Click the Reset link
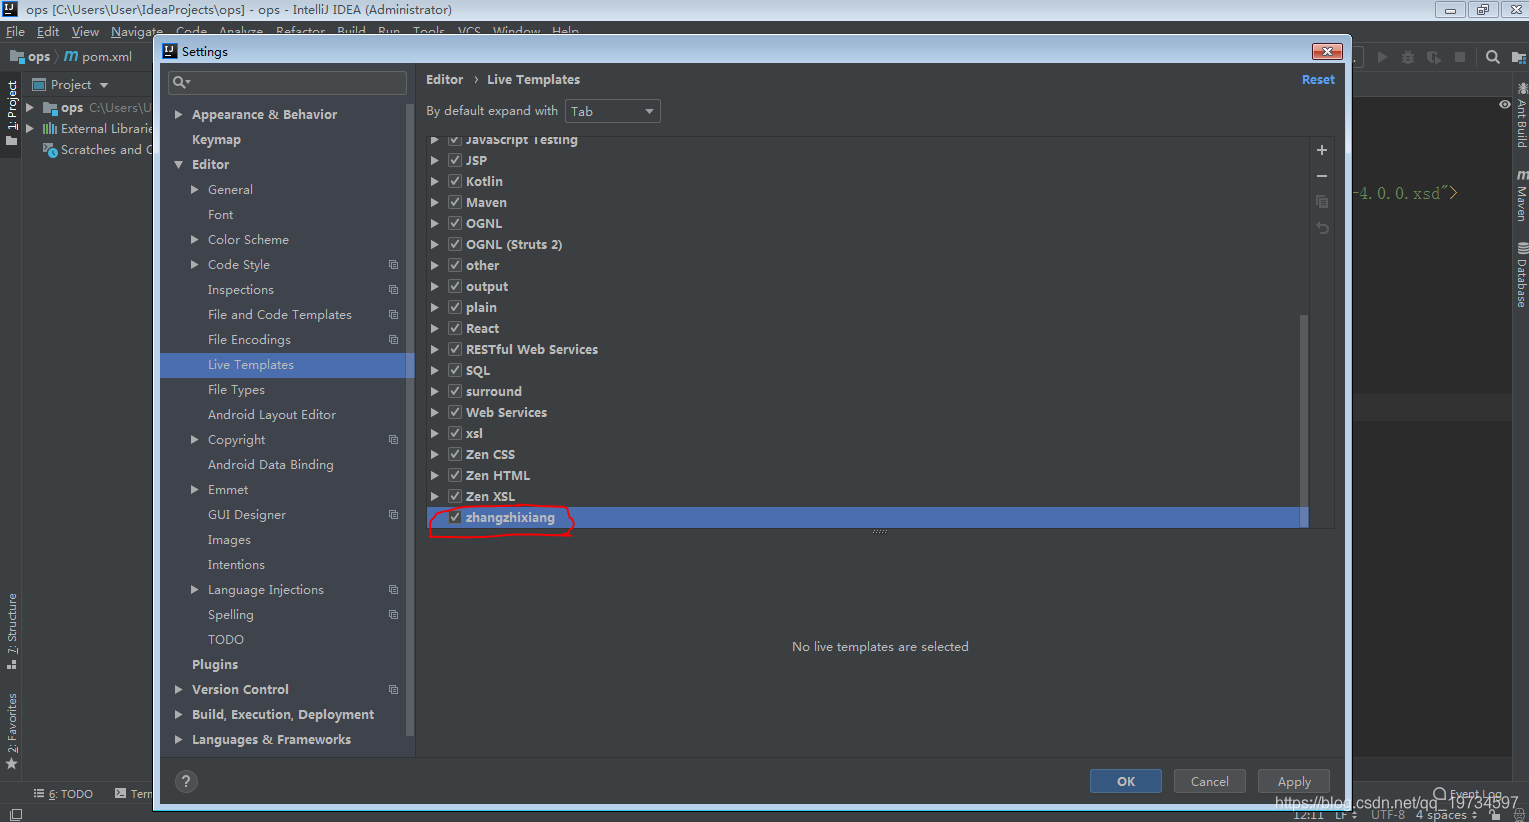1529x822 pixels. [1318, 80]
